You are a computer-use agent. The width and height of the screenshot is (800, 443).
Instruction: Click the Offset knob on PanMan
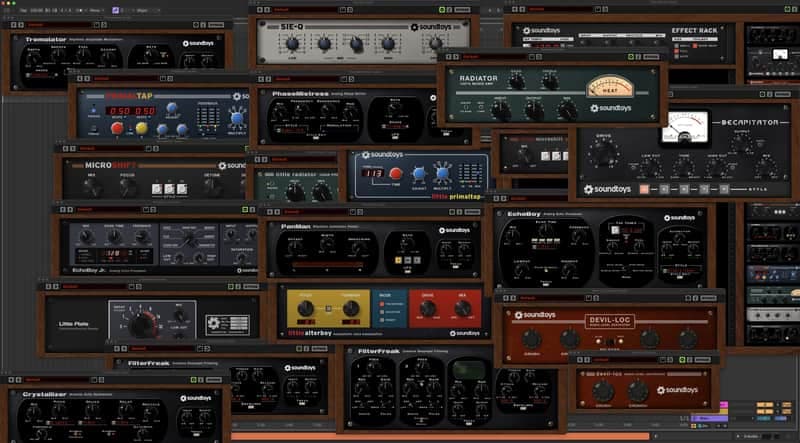point(295,248)
